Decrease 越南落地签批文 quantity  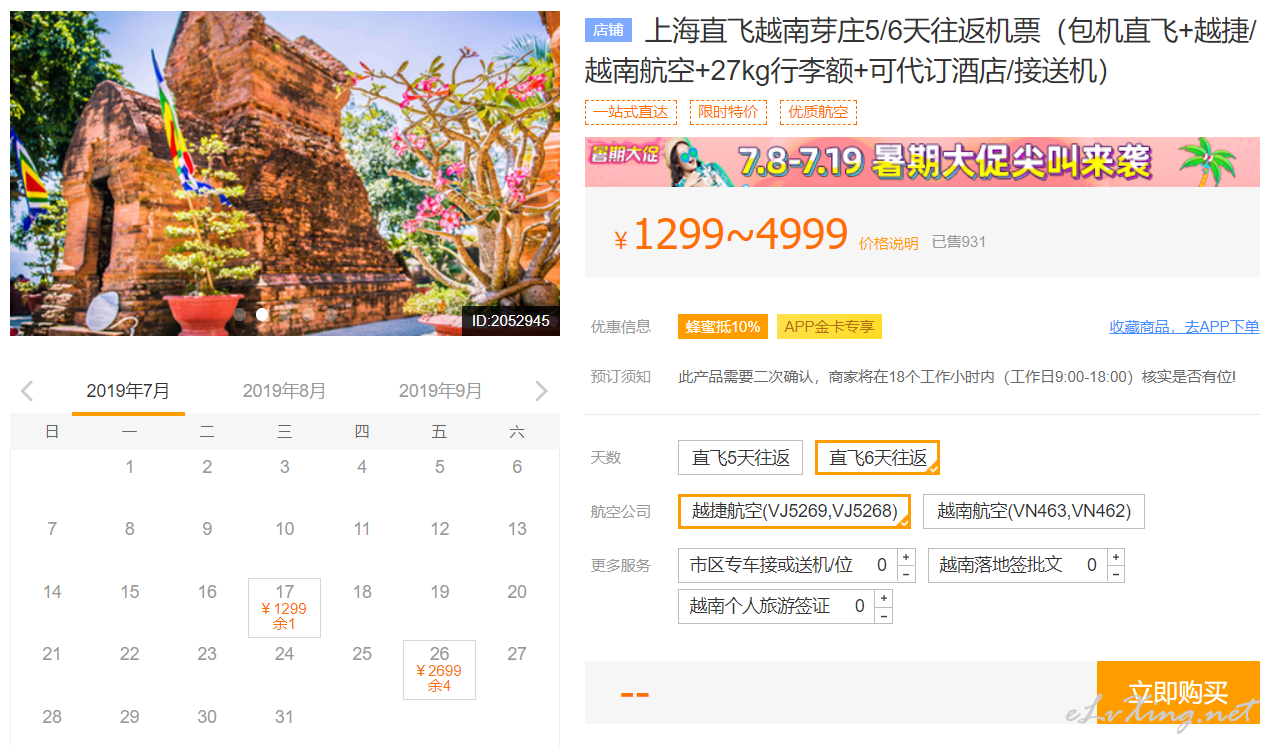[1116, 574]
